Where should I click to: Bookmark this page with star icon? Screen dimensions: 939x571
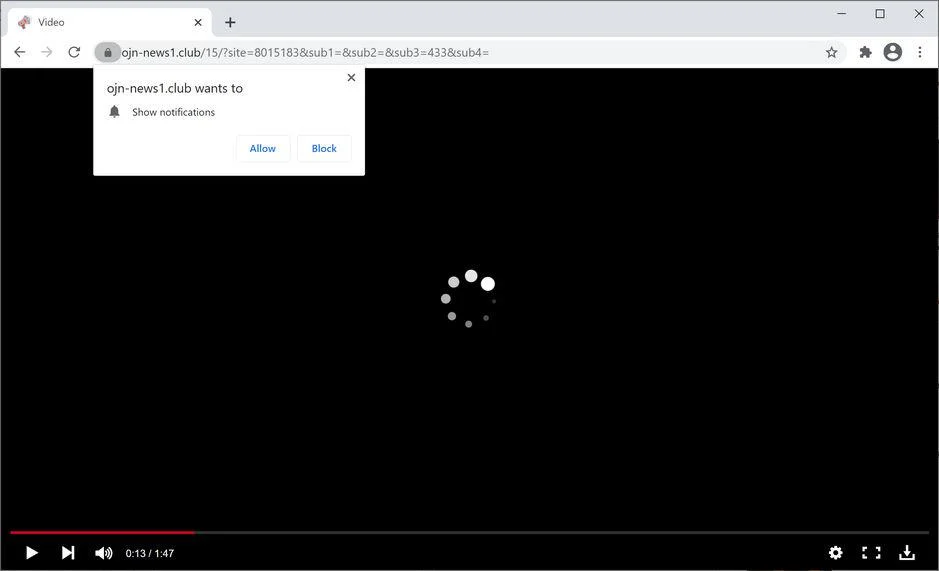[831, 53]
